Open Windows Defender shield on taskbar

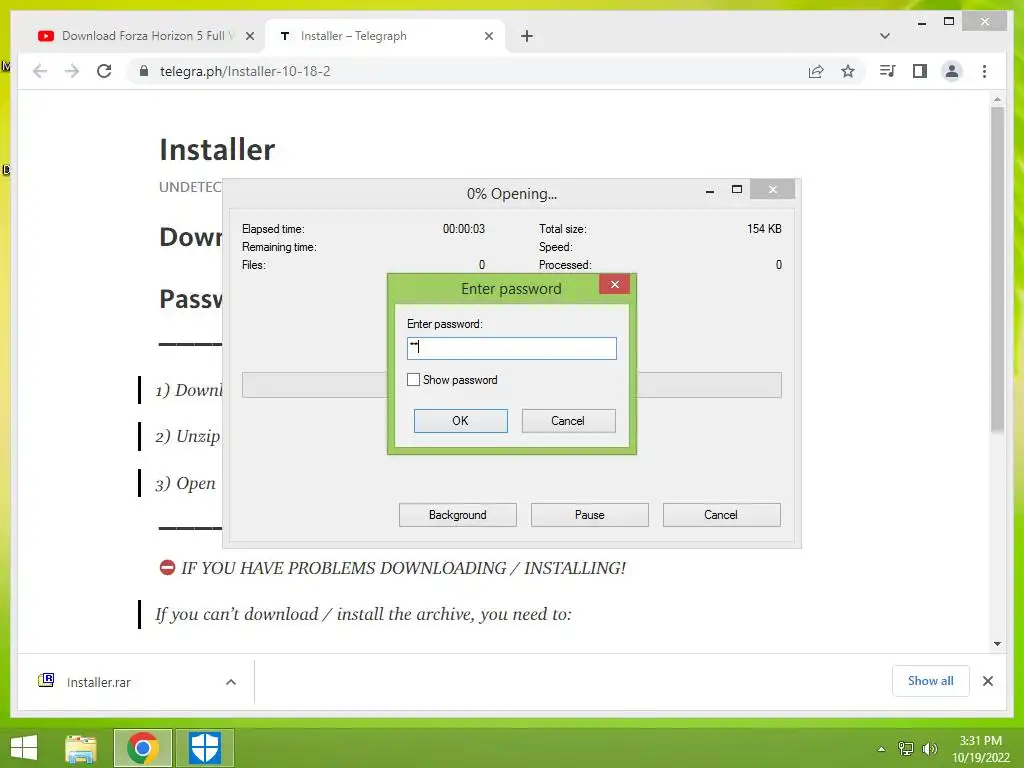click(204, 748)
